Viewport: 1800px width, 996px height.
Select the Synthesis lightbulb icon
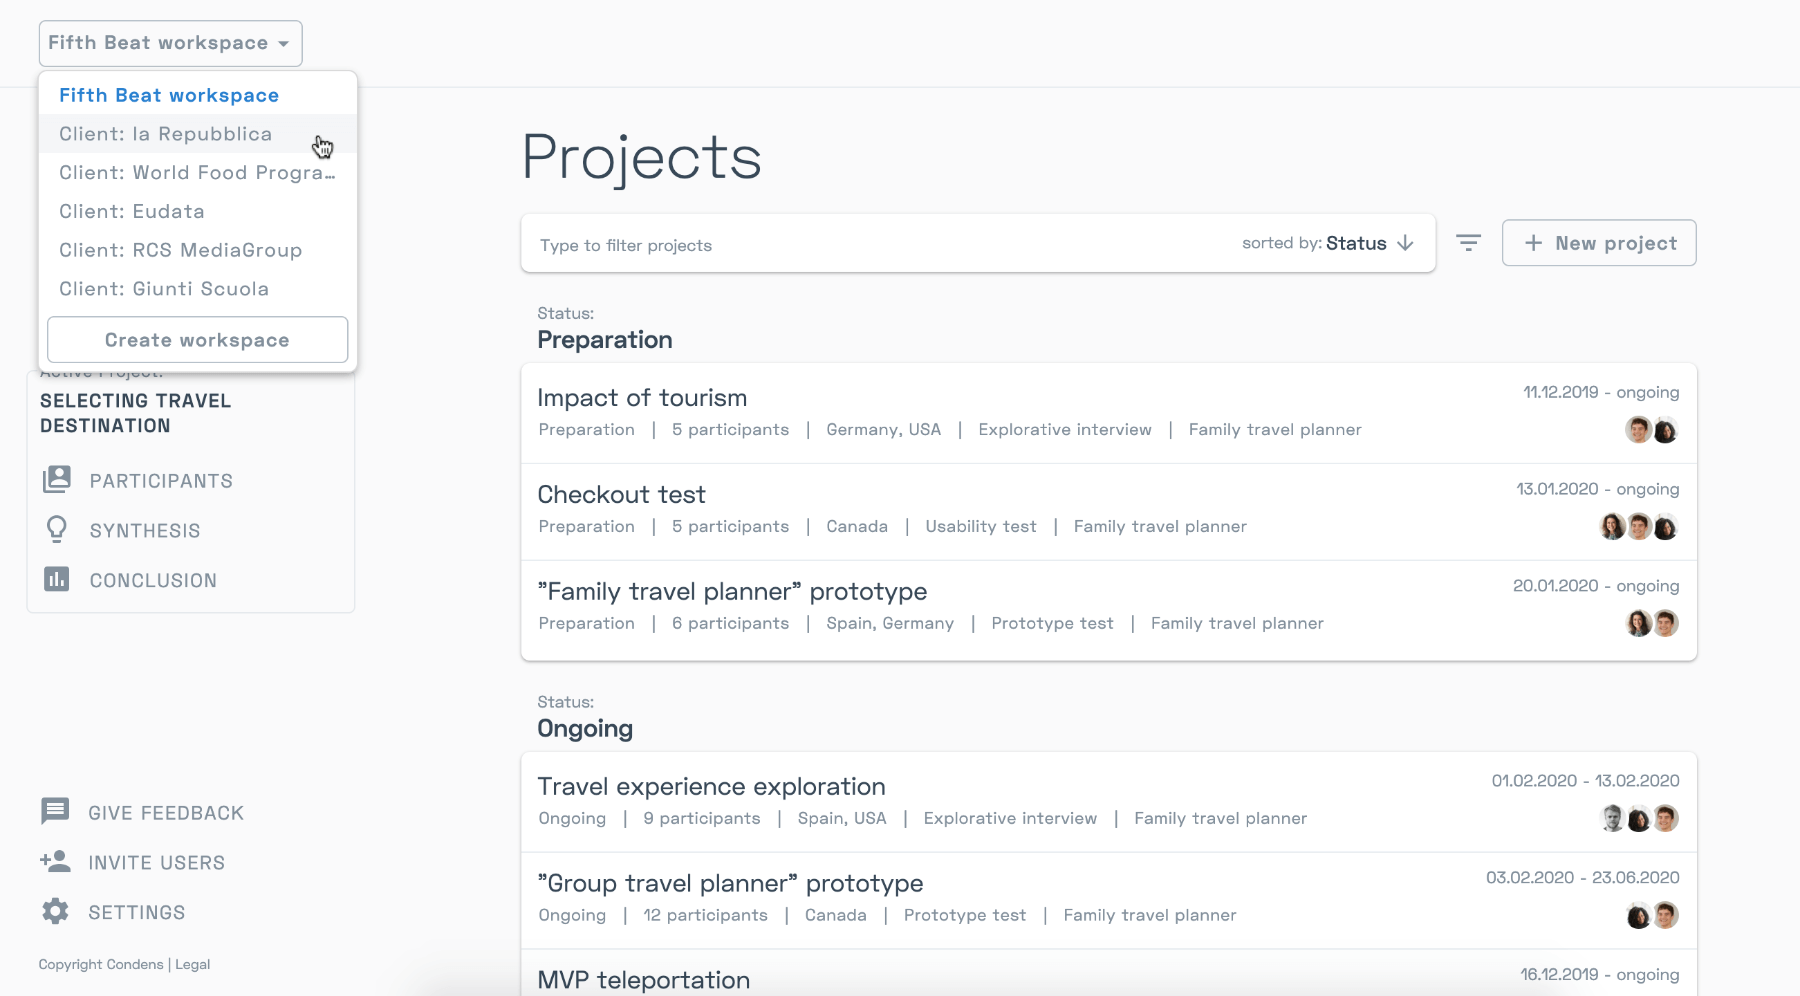57,530
